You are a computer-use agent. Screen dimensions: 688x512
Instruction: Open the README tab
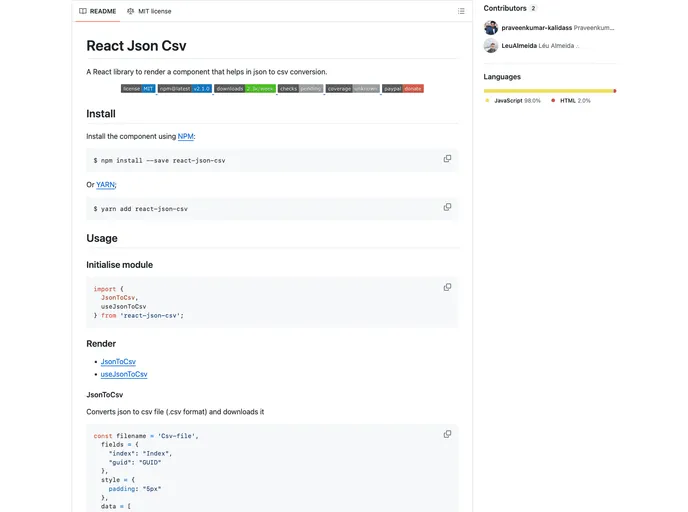(97, 11)
